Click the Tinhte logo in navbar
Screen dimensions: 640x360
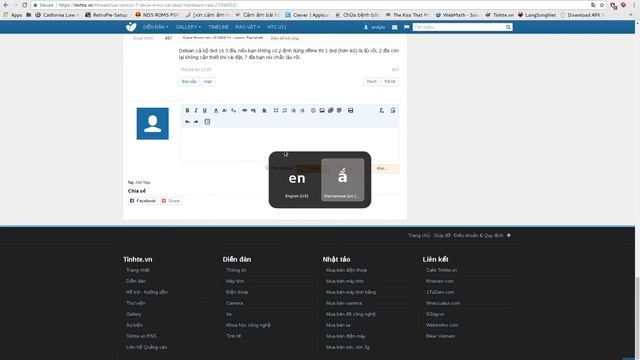coord(131,27)
